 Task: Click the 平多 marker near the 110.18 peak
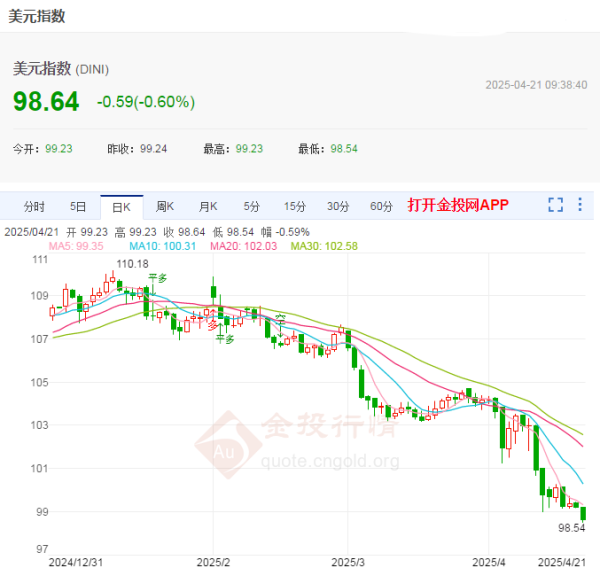[x=158, y=278]
